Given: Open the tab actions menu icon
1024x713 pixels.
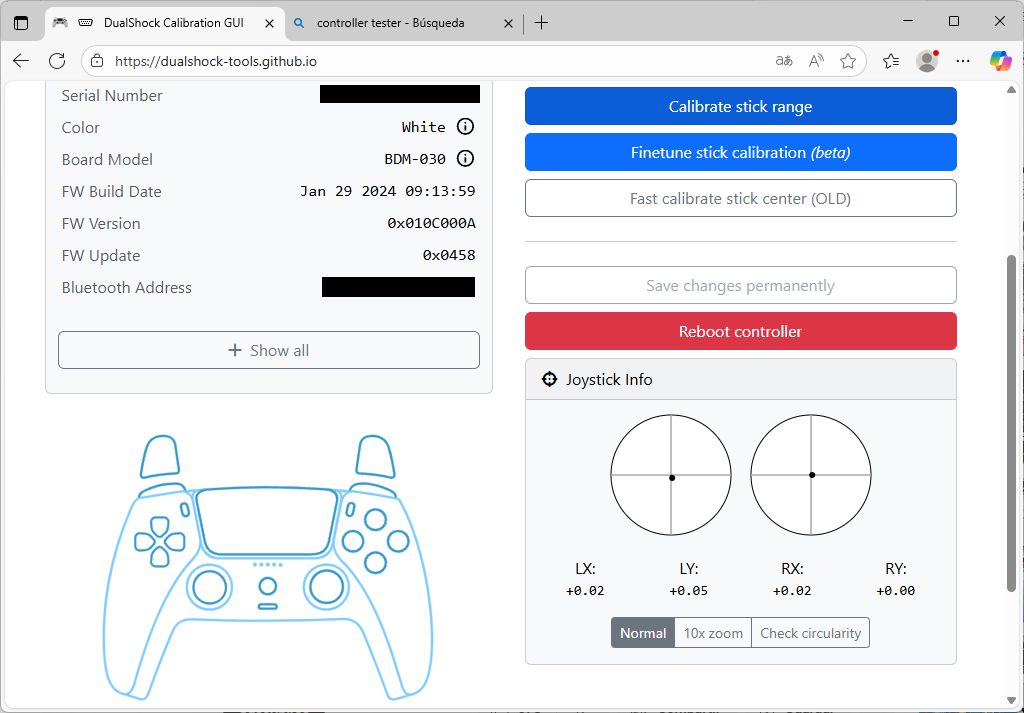Looking at the screenshot, I should point(21,23).
